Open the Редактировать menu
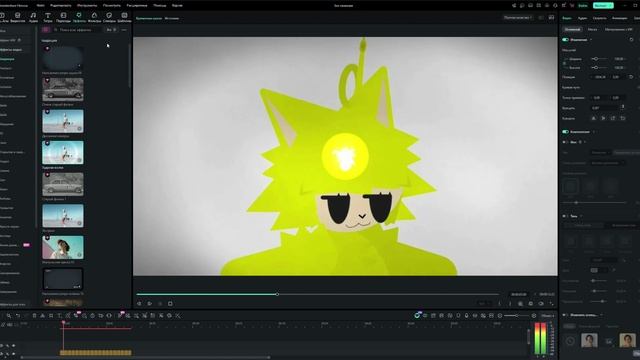Image resolution: width=640 pixels, height=360 pixels. [60, 6]
